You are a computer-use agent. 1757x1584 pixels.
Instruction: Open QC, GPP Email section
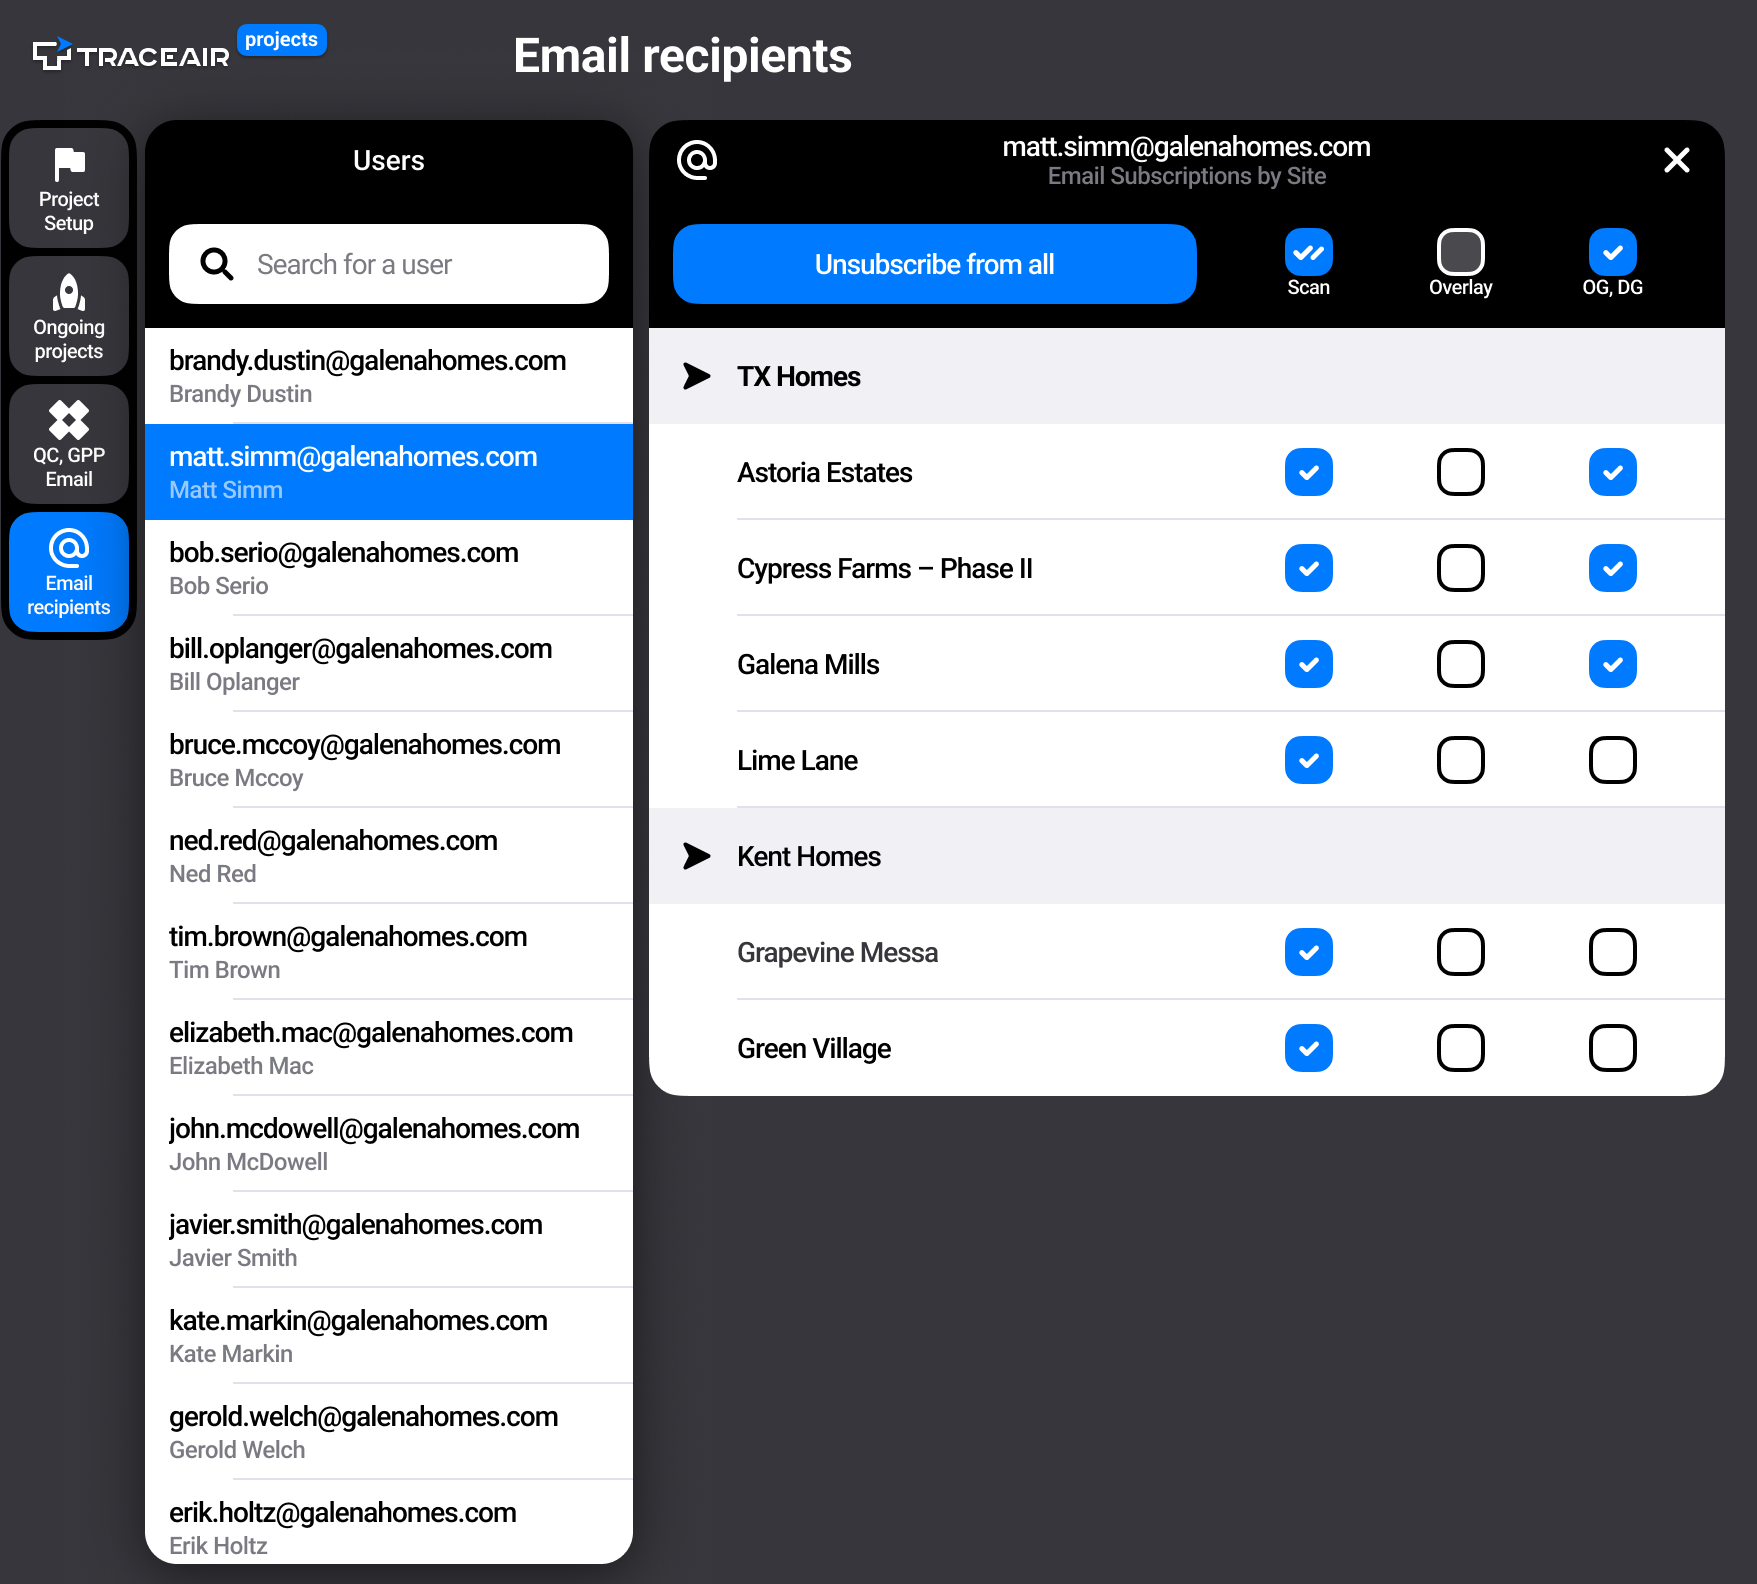pyautogui.click(x=69, y=444)
